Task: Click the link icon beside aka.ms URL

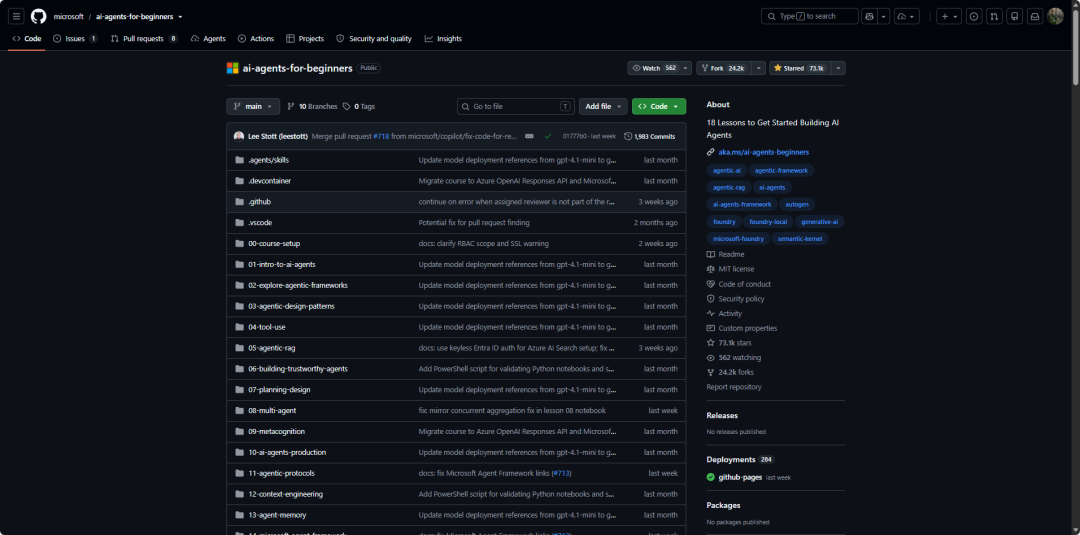Action: (x=711, y=152)
